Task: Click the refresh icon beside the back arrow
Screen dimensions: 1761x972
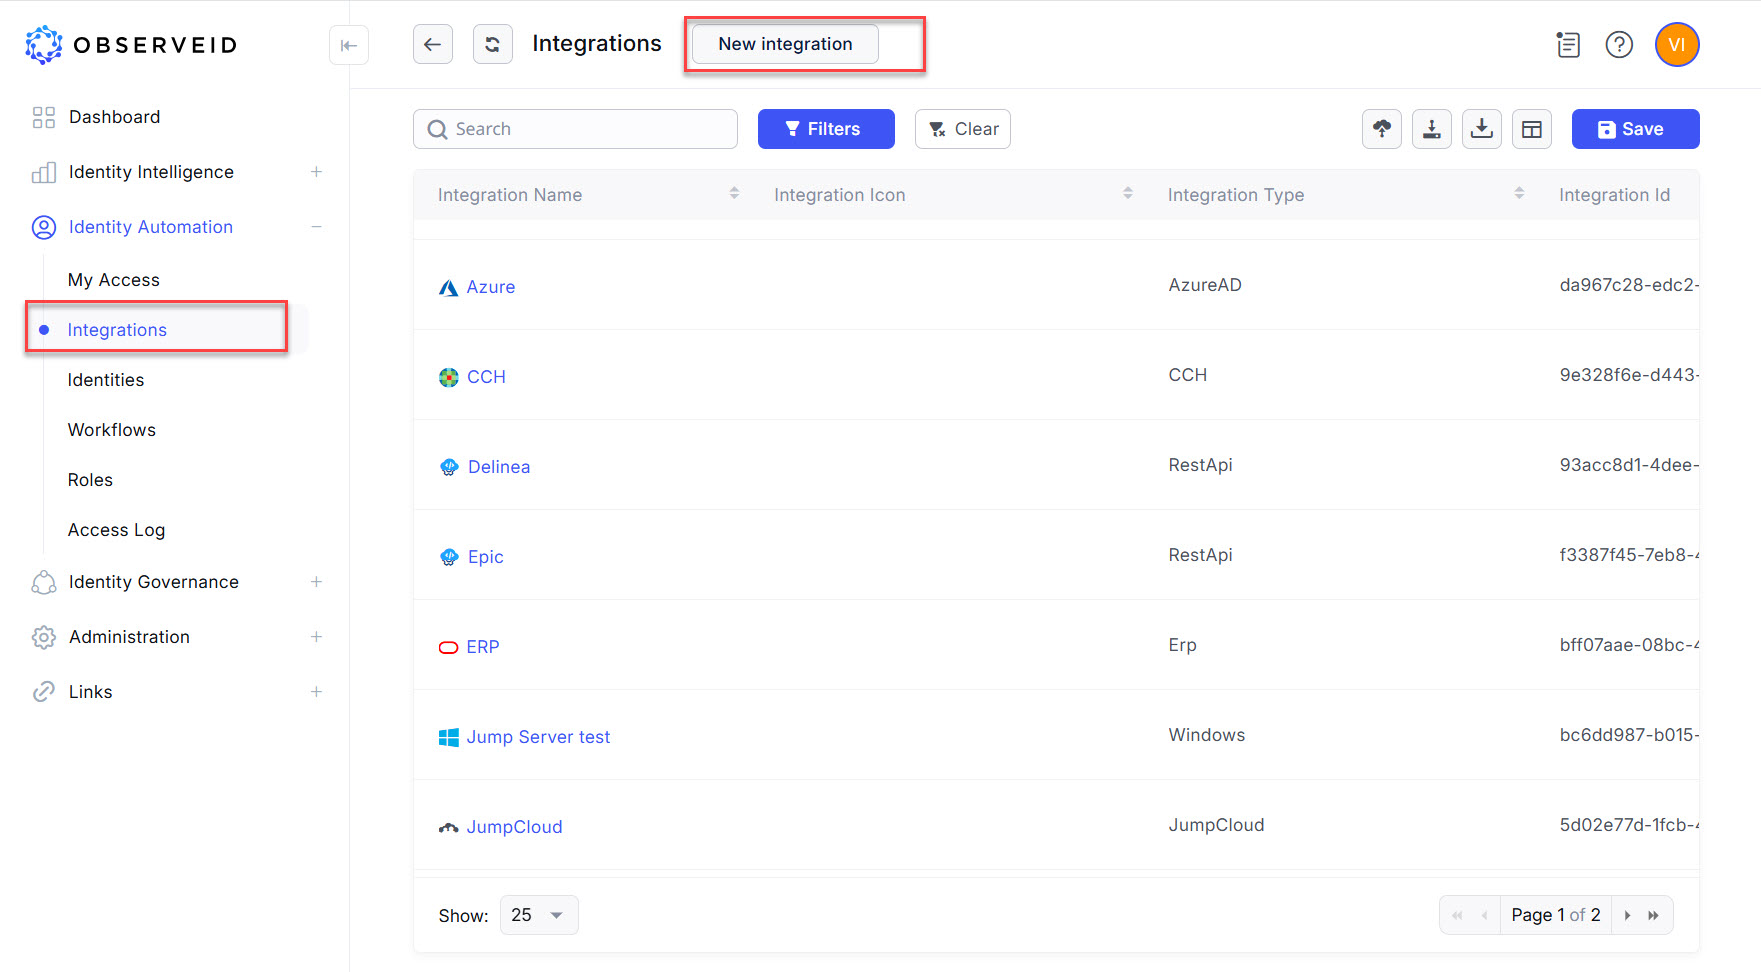Action: pyautogui.click(x=492, y=44)
